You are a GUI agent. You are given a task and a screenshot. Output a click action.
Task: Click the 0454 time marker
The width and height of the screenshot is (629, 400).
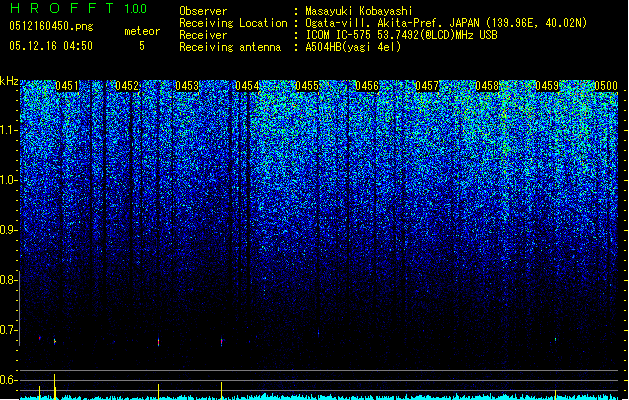tap(247, 86)
